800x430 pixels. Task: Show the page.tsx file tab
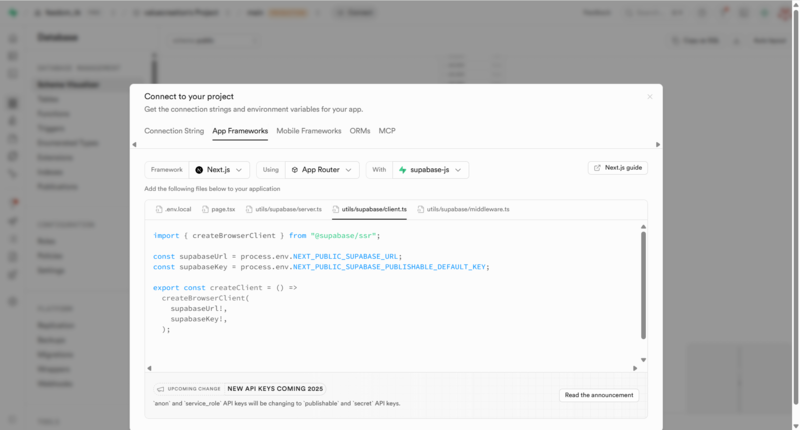[x=218, y=209]
